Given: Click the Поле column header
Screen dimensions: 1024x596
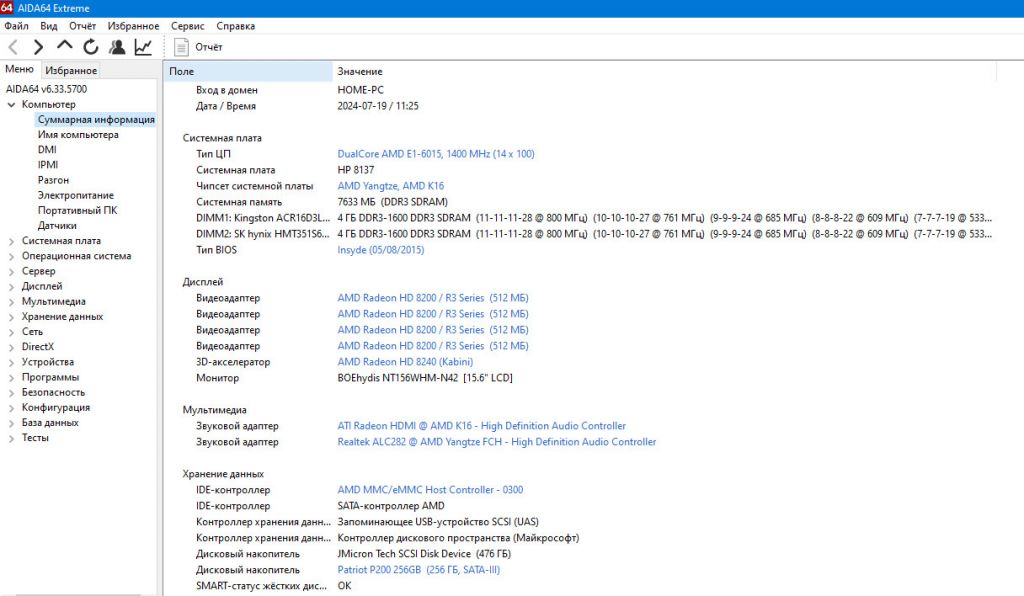Looking at the screenshot, I should (248, 71).
